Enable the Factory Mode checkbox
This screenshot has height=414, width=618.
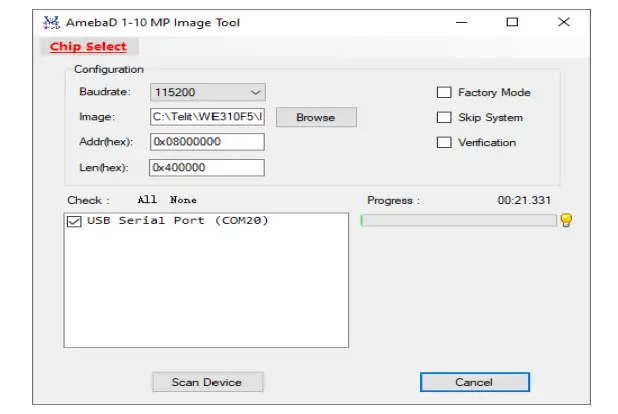point(444,93)
